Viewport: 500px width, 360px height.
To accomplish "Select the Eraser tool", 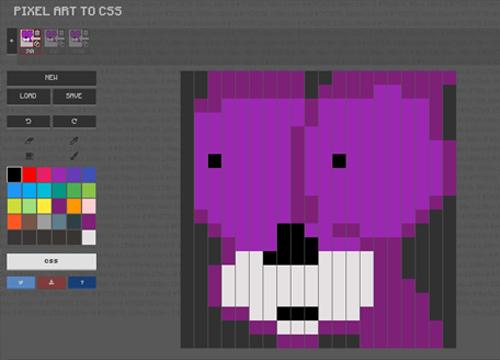I will coord(29,141).
